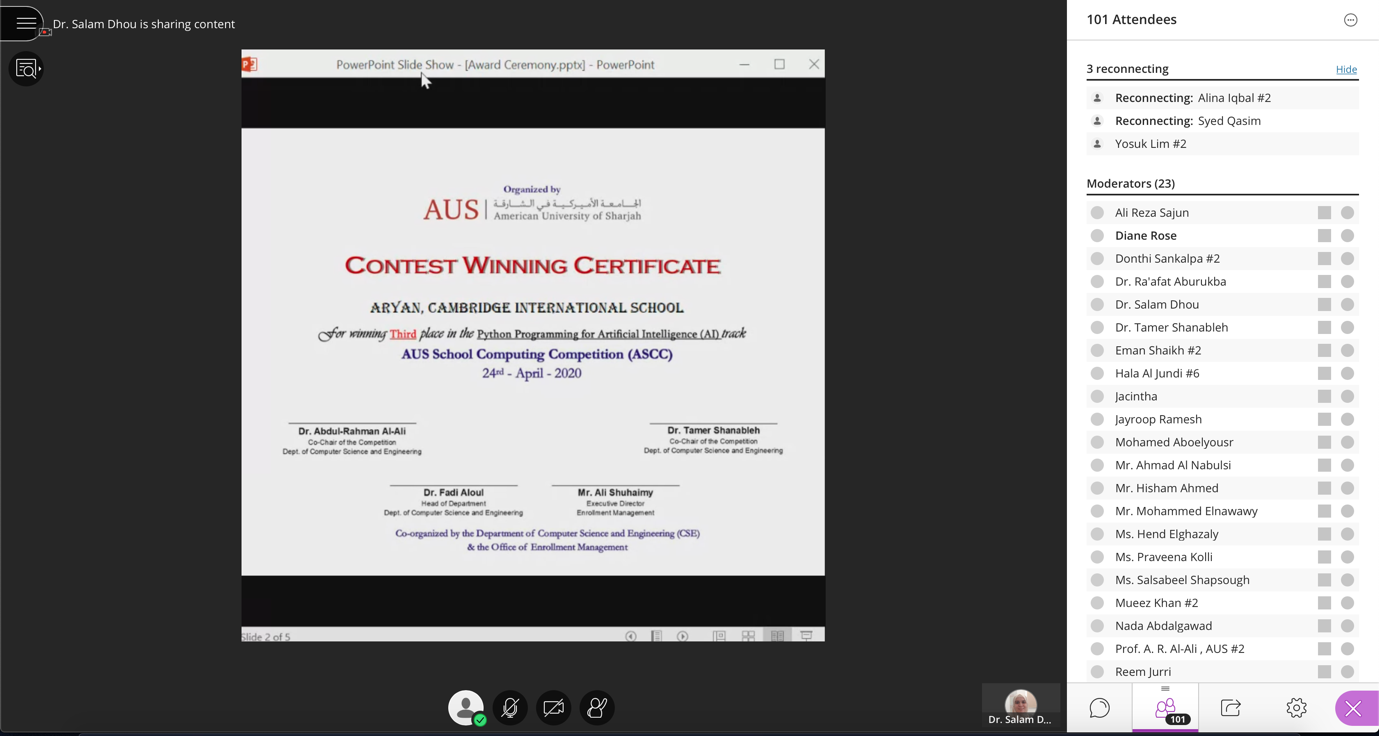This screenshot has width=1379, height=736.
Task: Hide the reconnecting attendees list
Action: 1346,70
